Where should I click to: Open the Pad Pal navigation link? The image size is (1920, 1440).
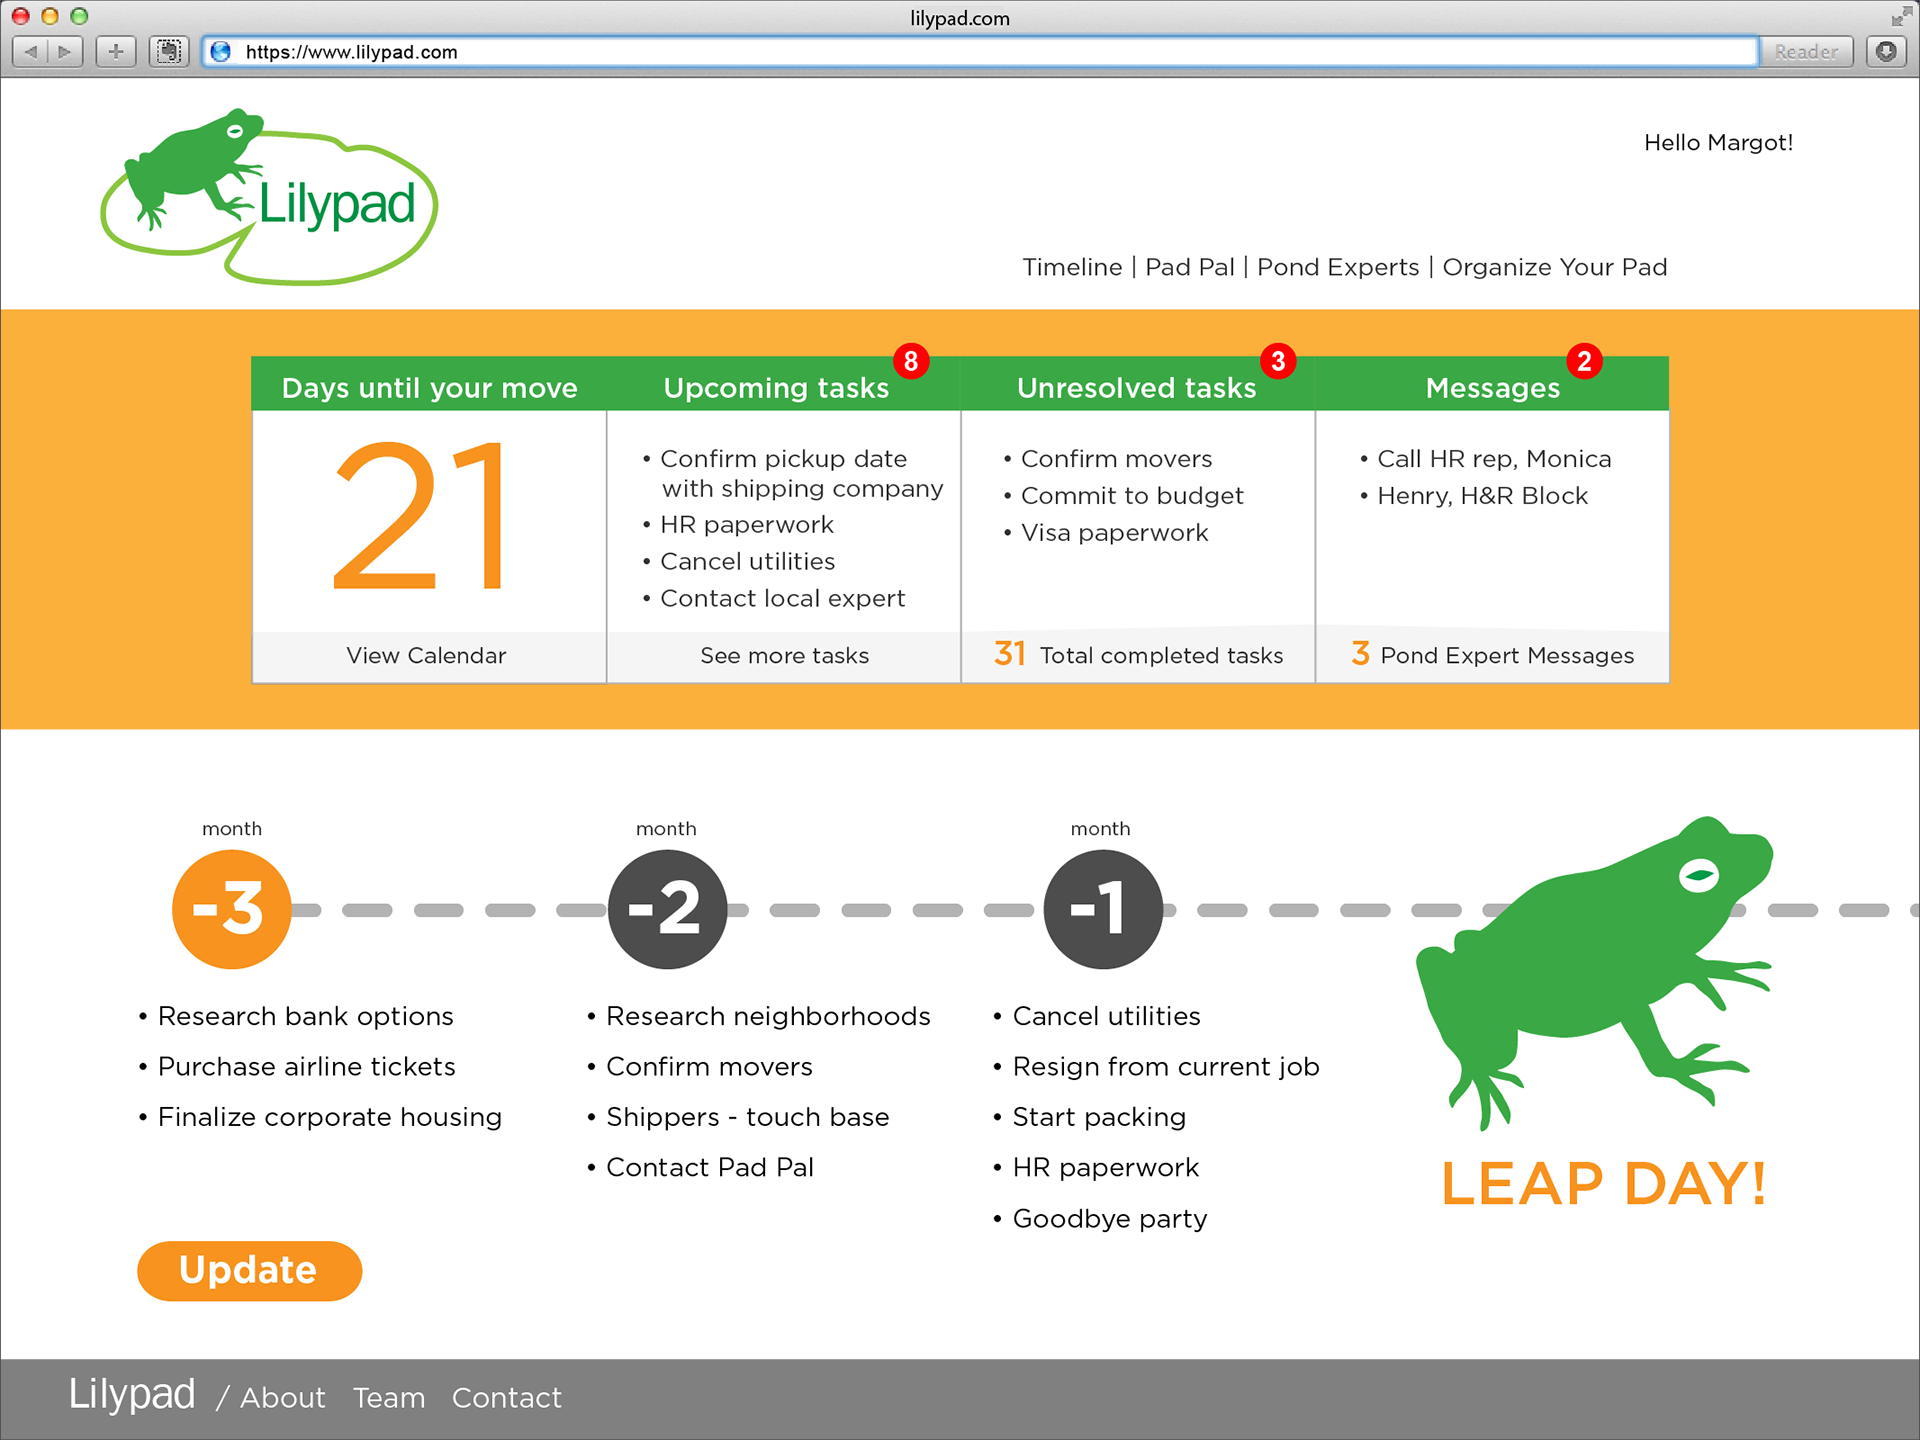click(1190, 268)
